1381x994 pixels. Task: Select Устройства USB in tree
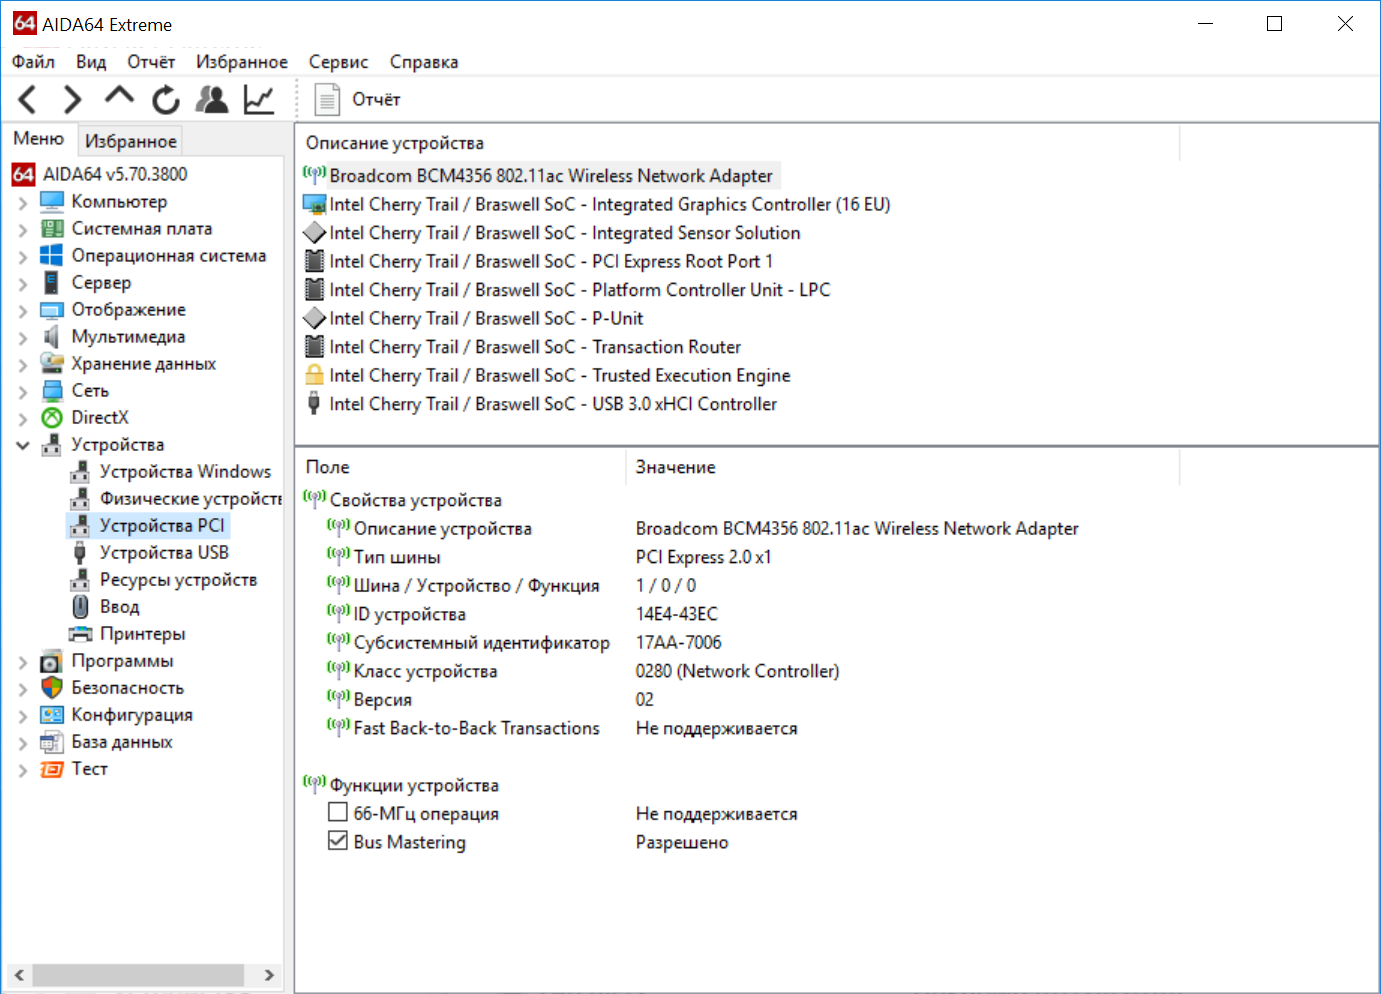tap(164, 552)
